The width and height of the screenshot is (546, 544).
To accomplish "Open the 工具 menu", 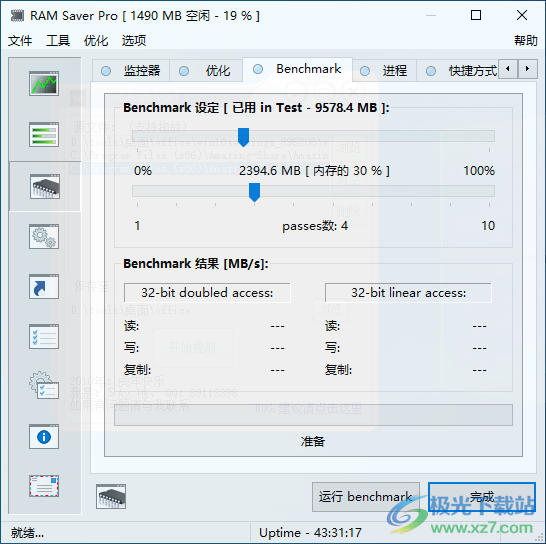I will [x=58, y=40].
